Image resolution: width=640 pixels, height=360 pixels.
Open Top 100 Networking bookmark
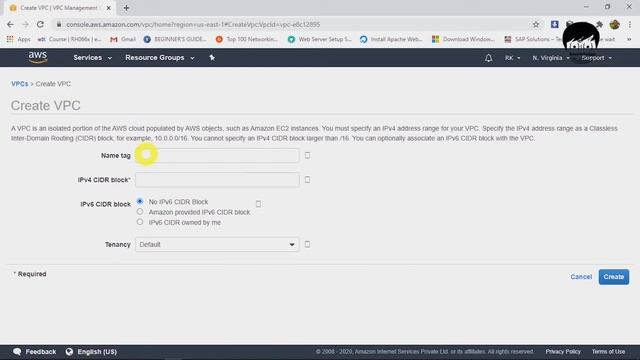(x=247, y=39)
